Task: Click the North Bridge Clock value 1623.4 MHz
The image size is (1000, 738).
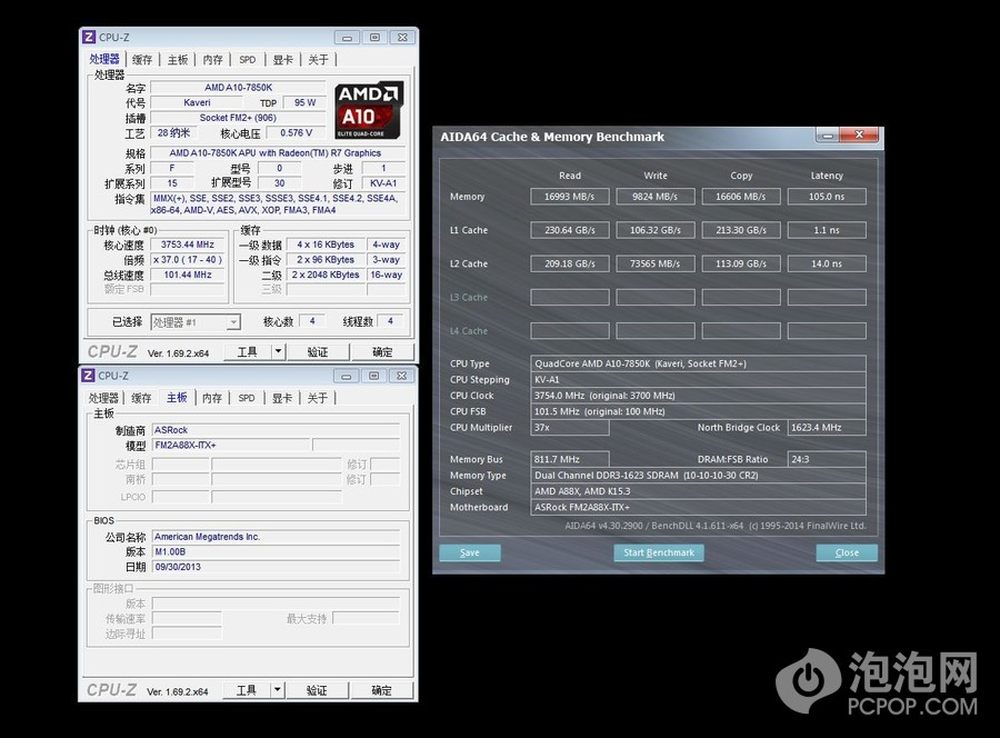Action: coord(827,427)
